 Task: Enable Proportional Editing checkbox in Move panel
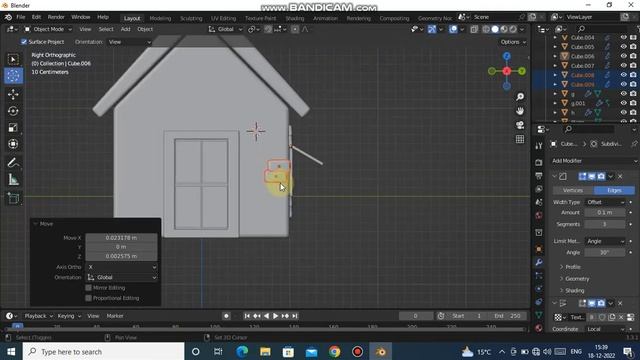point(88,298)
